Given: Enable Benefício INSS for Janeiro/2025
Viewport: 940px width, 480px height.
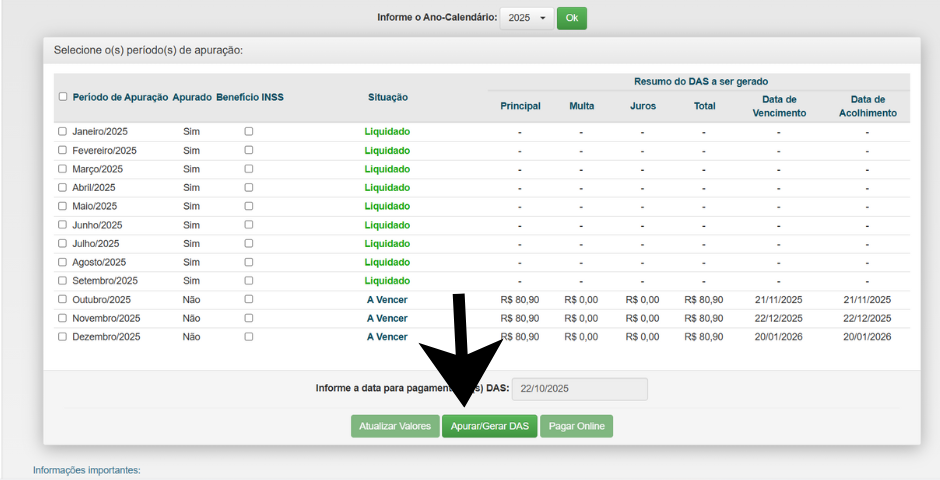Looking at the screenshot, I should pyautogui.click(x=249, y=131).
